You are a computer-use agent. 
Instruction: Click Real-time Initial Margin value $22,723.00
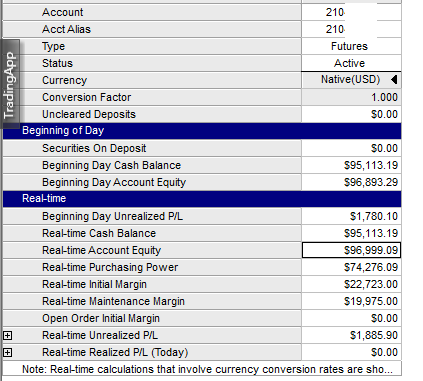[351, 284]
